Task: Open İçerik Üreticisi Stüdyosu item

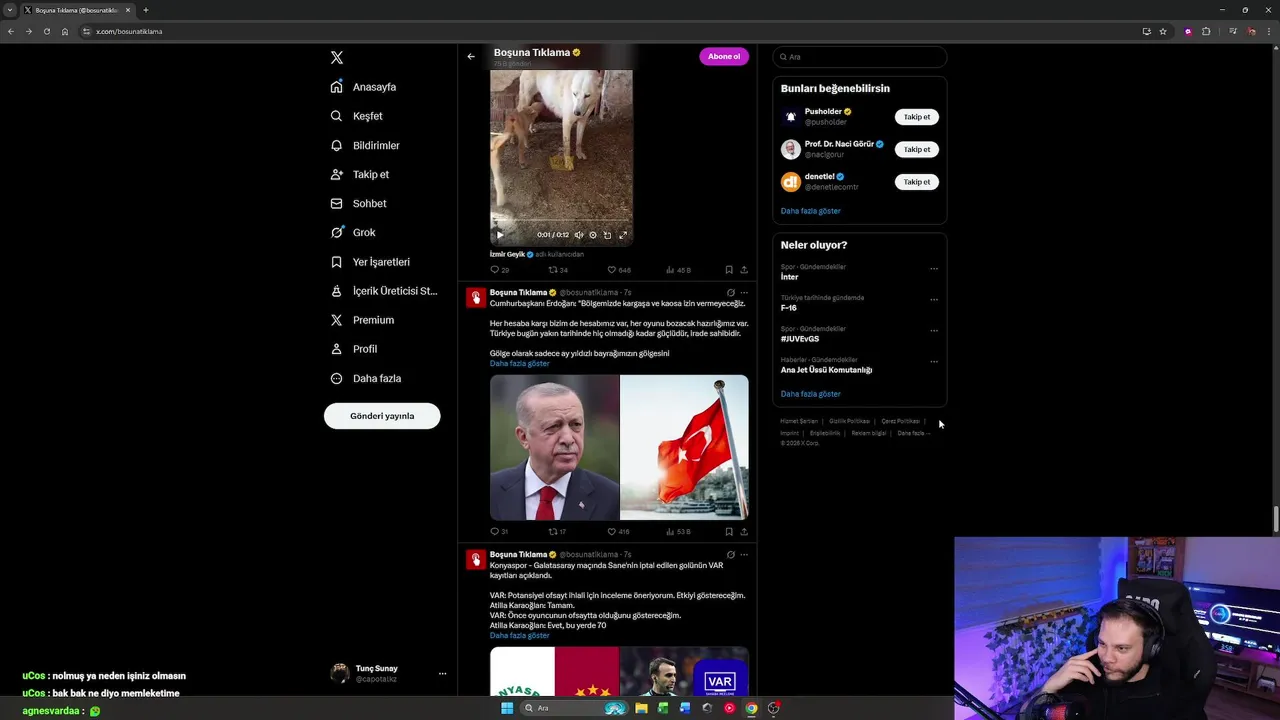Action: (384, 291)
